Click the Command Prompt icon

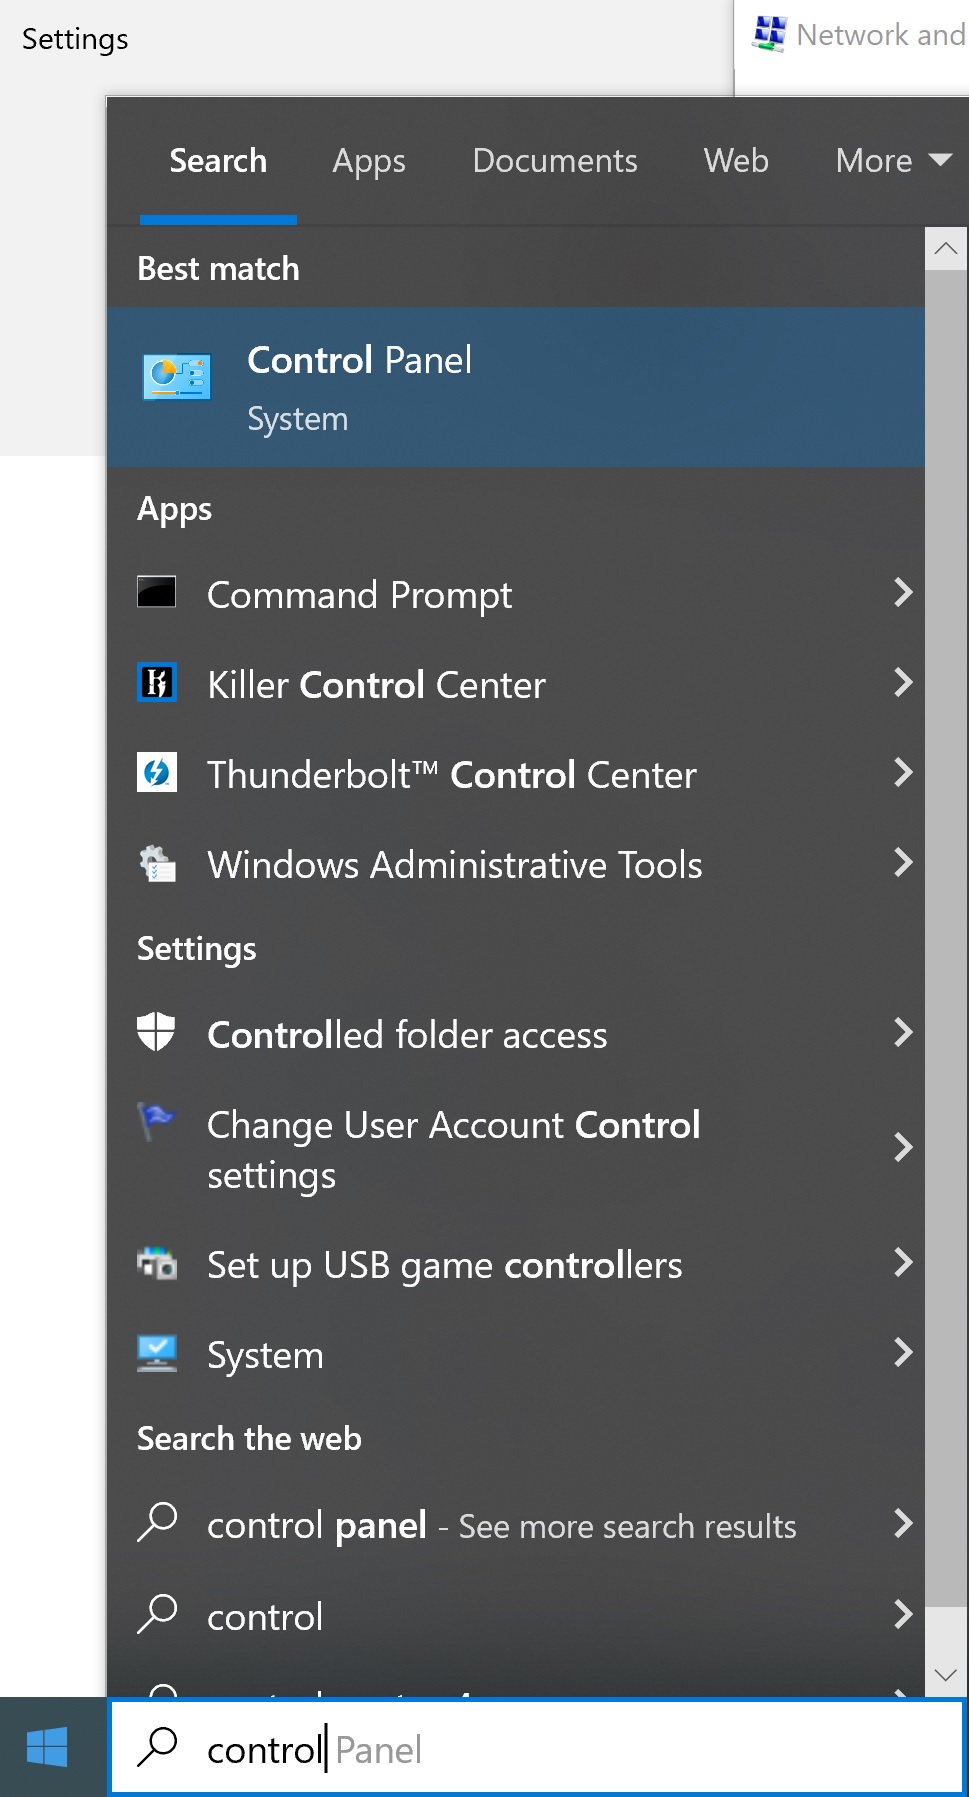(157, 592)
